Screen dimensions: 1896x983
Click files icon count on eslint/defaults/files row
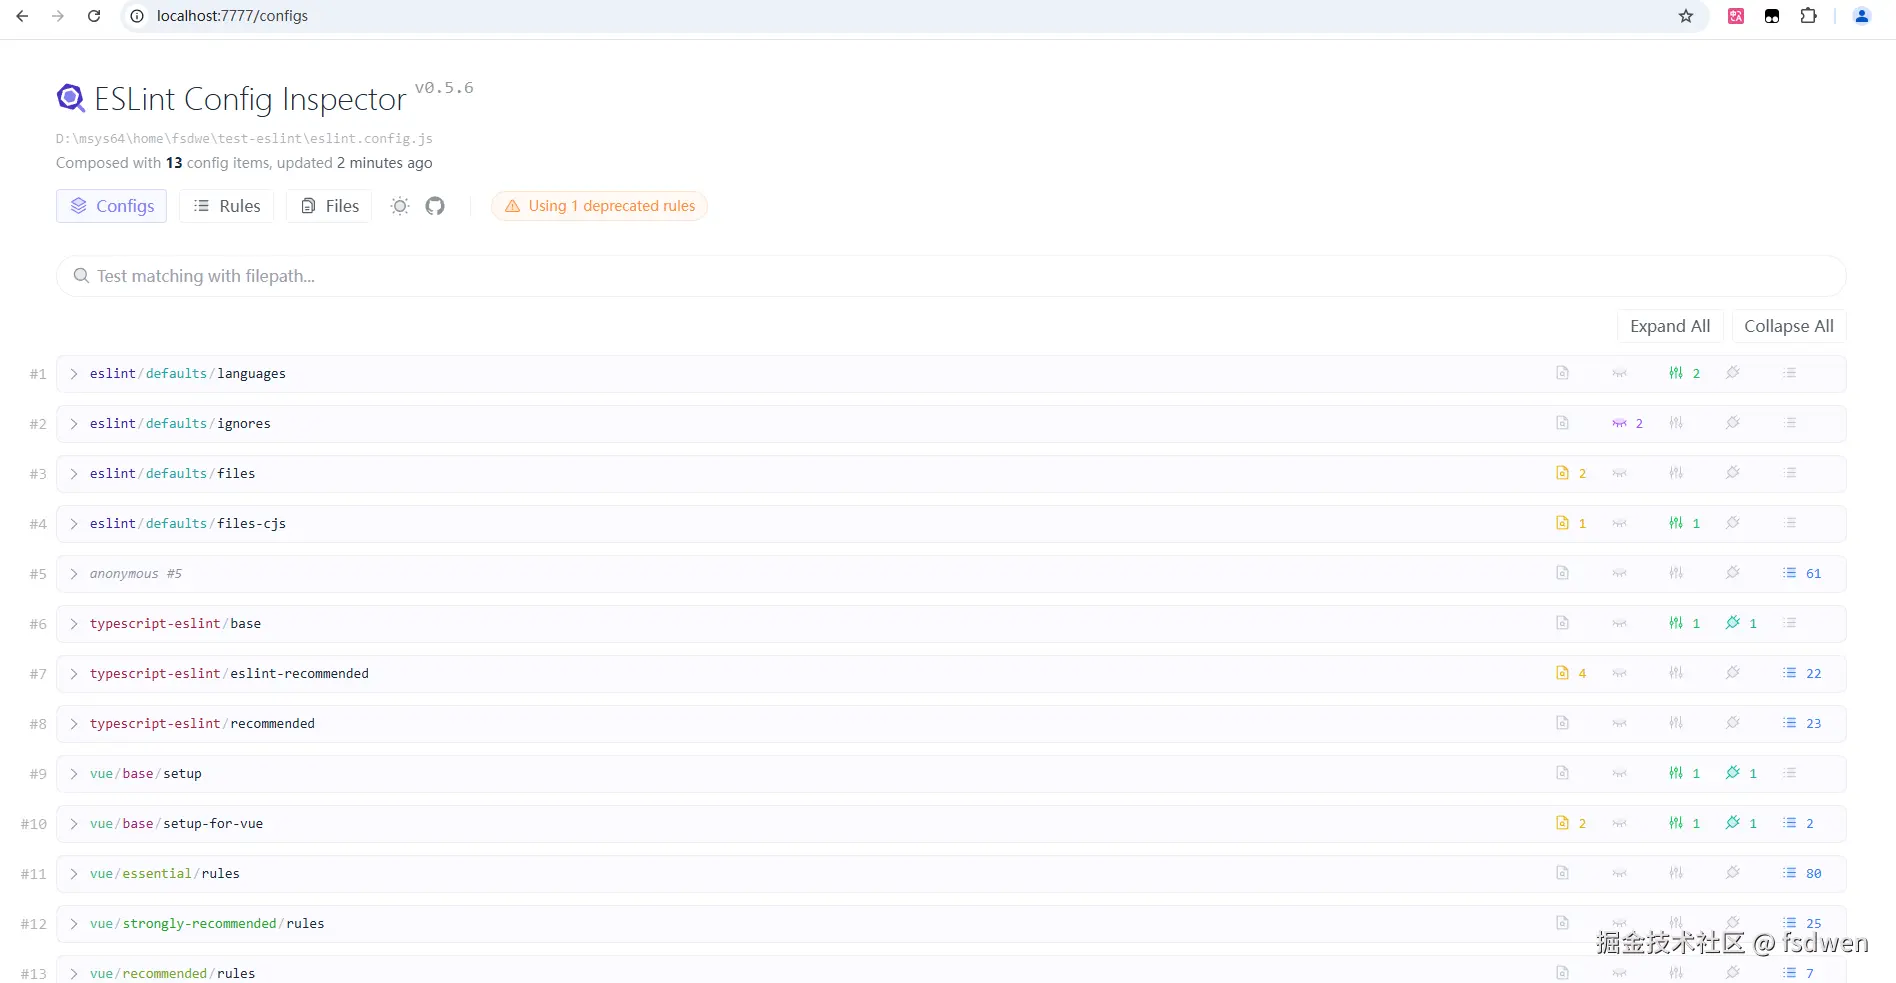pyautogui.click(x=1571, y=473)
